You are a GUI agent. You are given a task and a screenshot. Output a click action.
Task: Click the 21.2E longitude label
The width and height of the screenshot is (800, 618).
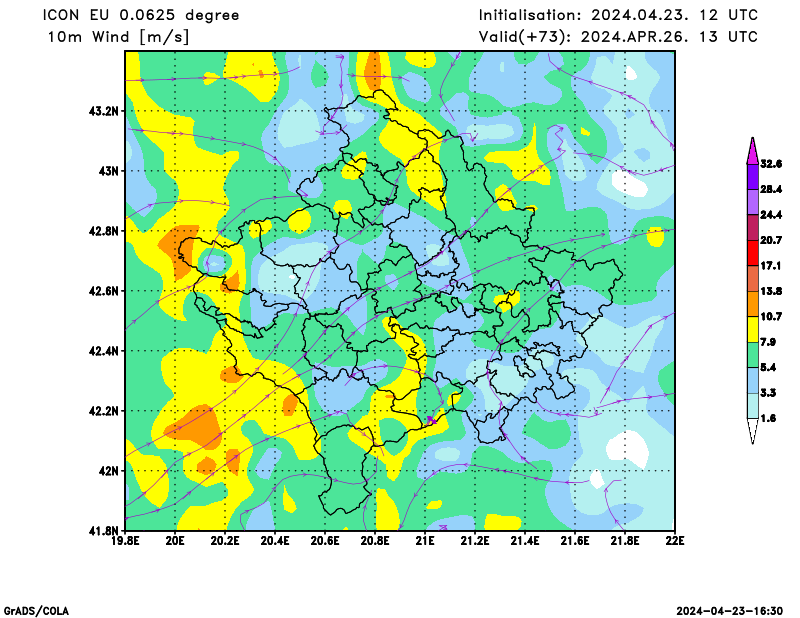tap(475, 541)
